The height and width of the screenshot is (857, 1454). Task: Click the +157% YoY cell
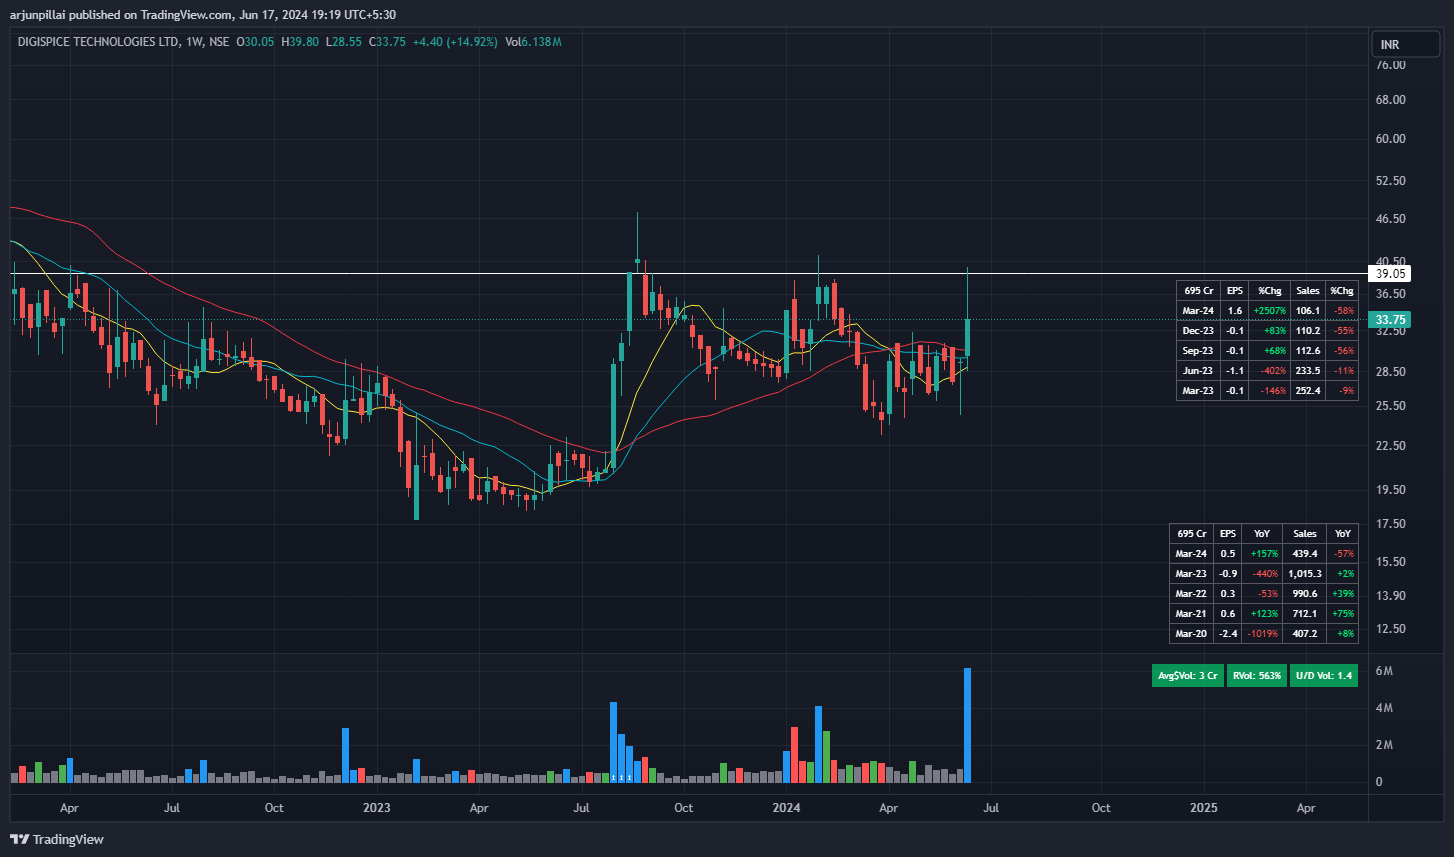(x=1262, y=554)
